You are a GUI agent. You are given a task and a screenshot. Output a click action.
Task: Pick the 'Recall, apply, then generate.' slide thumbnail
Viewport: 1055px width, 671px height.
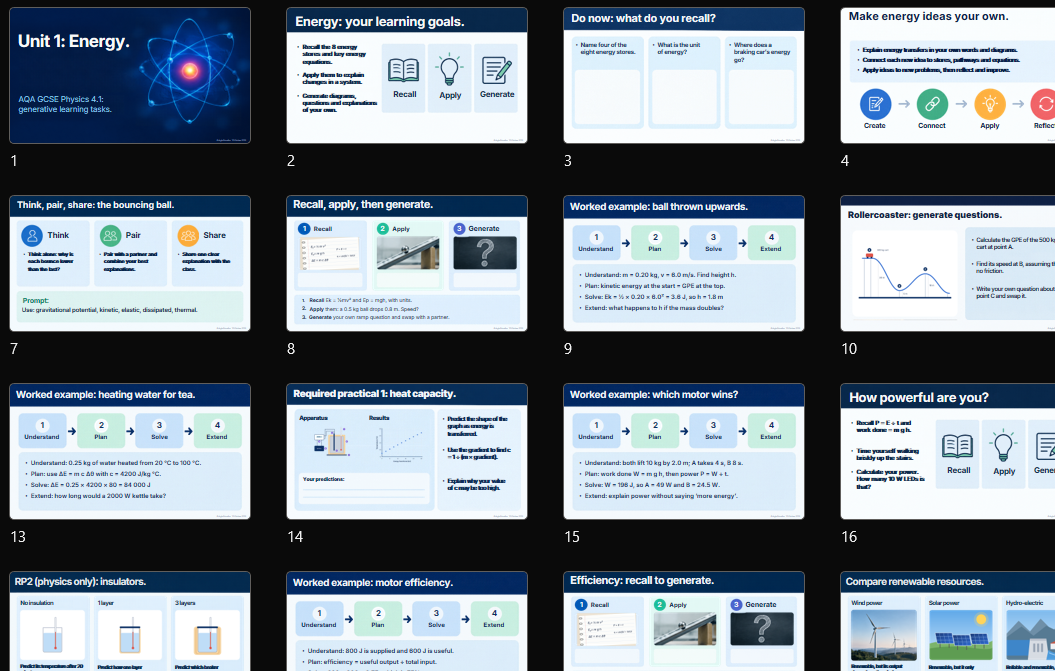click(407, 263)
